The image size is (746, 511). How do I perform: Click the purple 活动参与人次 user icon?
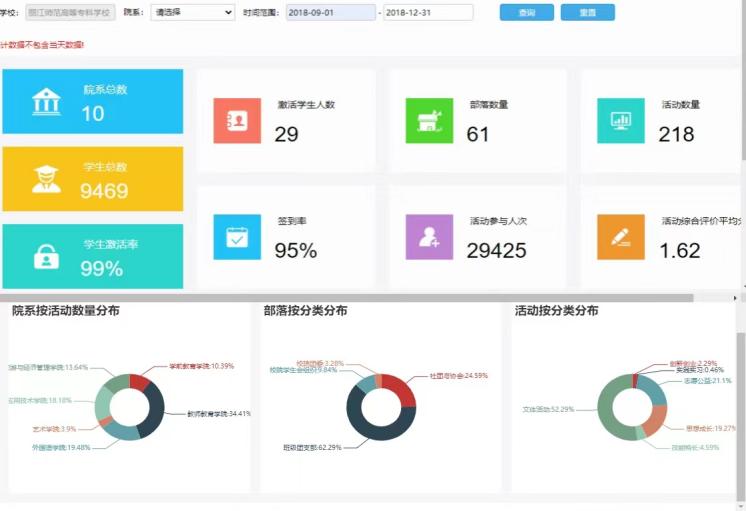(429, 237)
